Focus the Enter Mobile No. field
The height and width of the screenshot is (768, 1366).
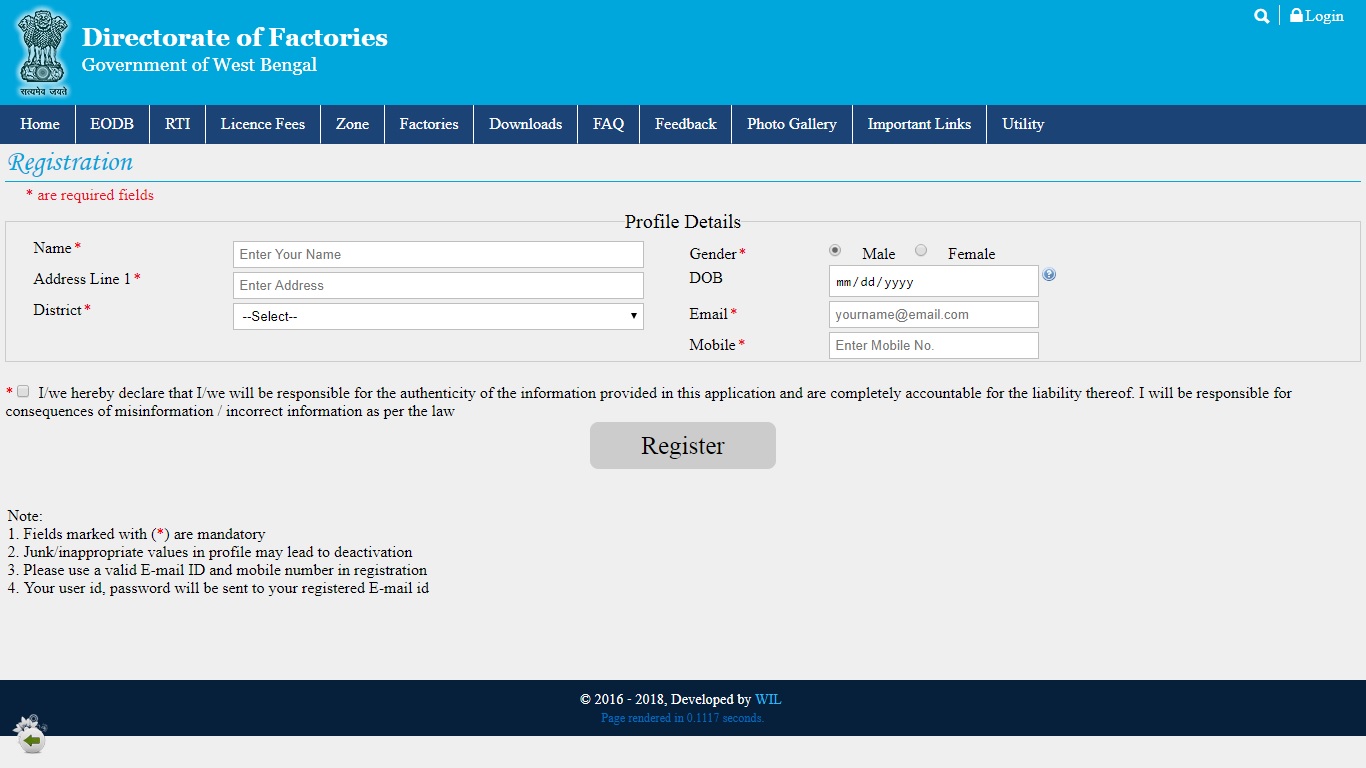(x=932, y=345)
